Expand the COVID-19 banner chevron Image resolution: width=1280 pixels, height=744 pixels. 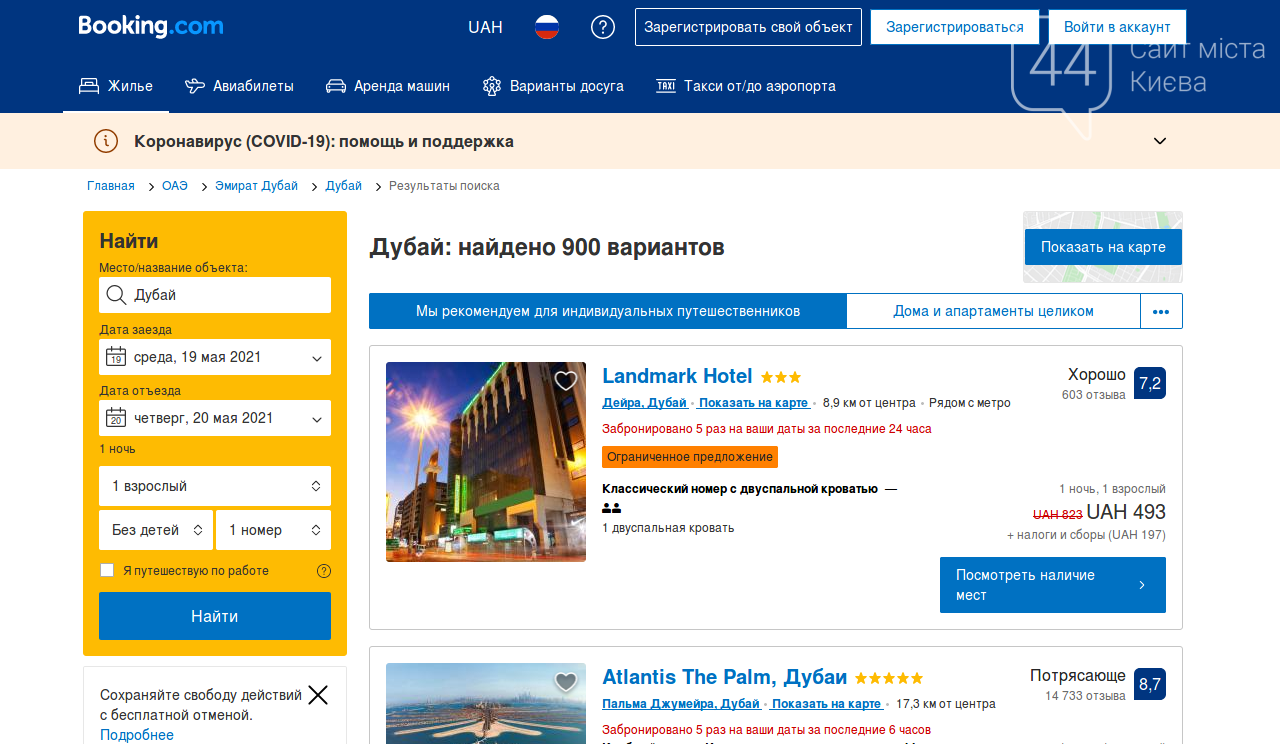(x=1160, y=141)
